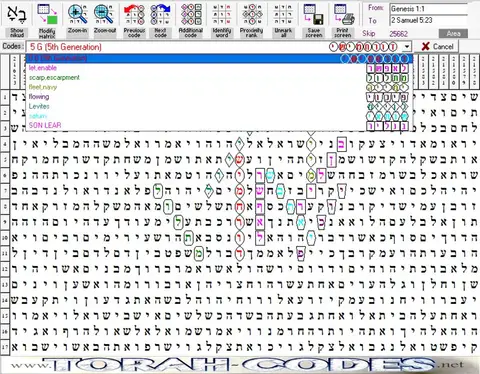Go to Next code with blue arrow icon

click(160, 14)
